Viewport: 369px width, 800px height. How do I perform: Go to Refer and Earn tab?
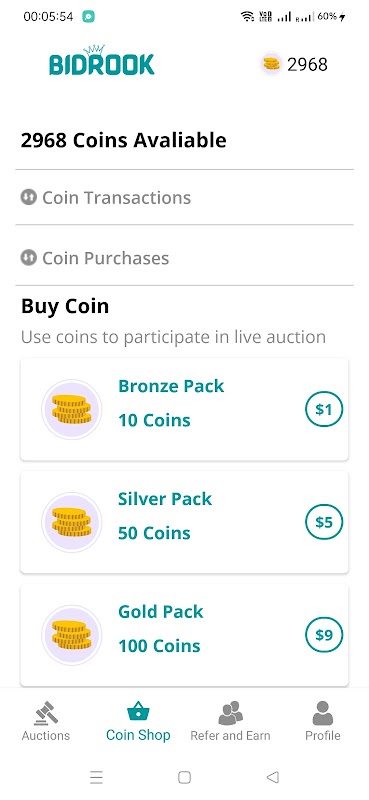[x=230, y=721]
